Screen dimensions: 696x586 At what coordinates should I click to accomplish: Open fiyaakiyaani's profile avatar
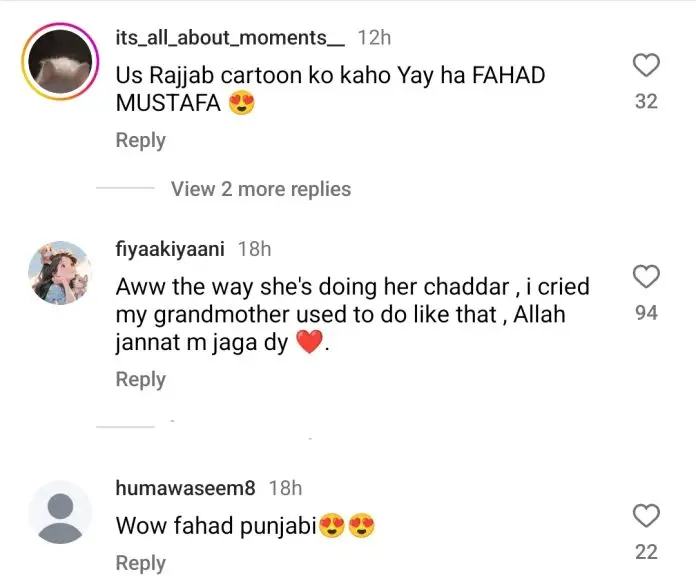click(59, 273)
